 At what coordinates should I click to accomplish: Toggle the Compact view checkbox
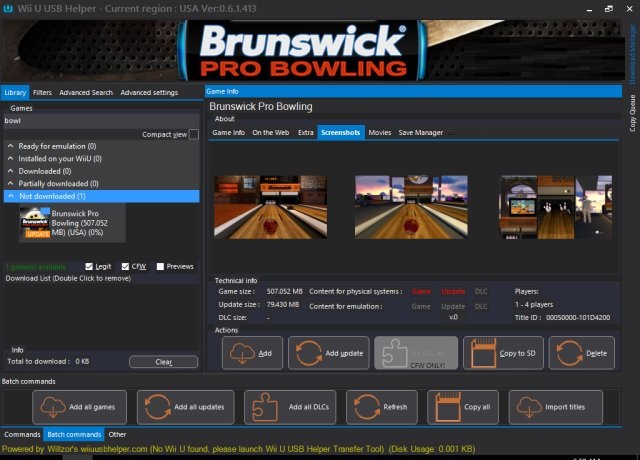tap(194, 134)
